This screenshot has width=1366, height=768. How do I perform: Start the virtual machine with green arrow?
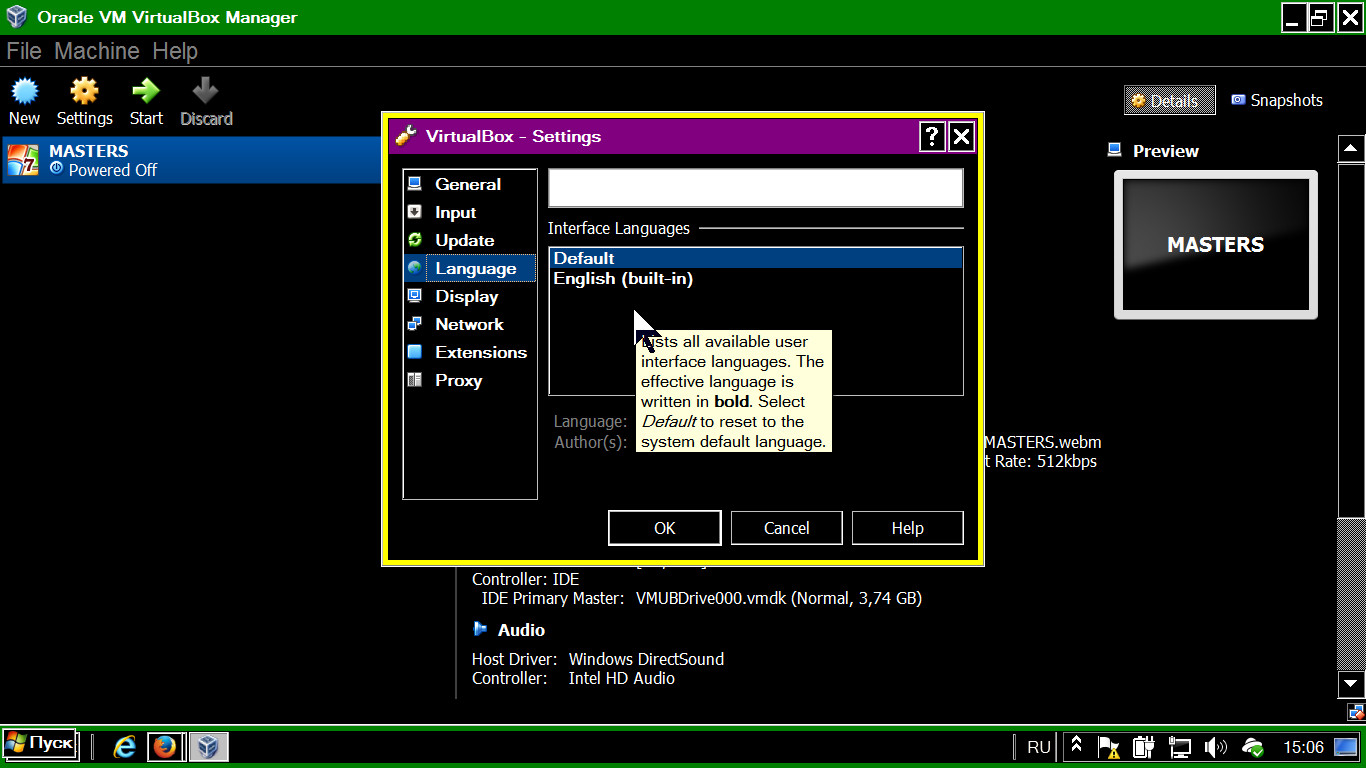(x=146, y=103)
